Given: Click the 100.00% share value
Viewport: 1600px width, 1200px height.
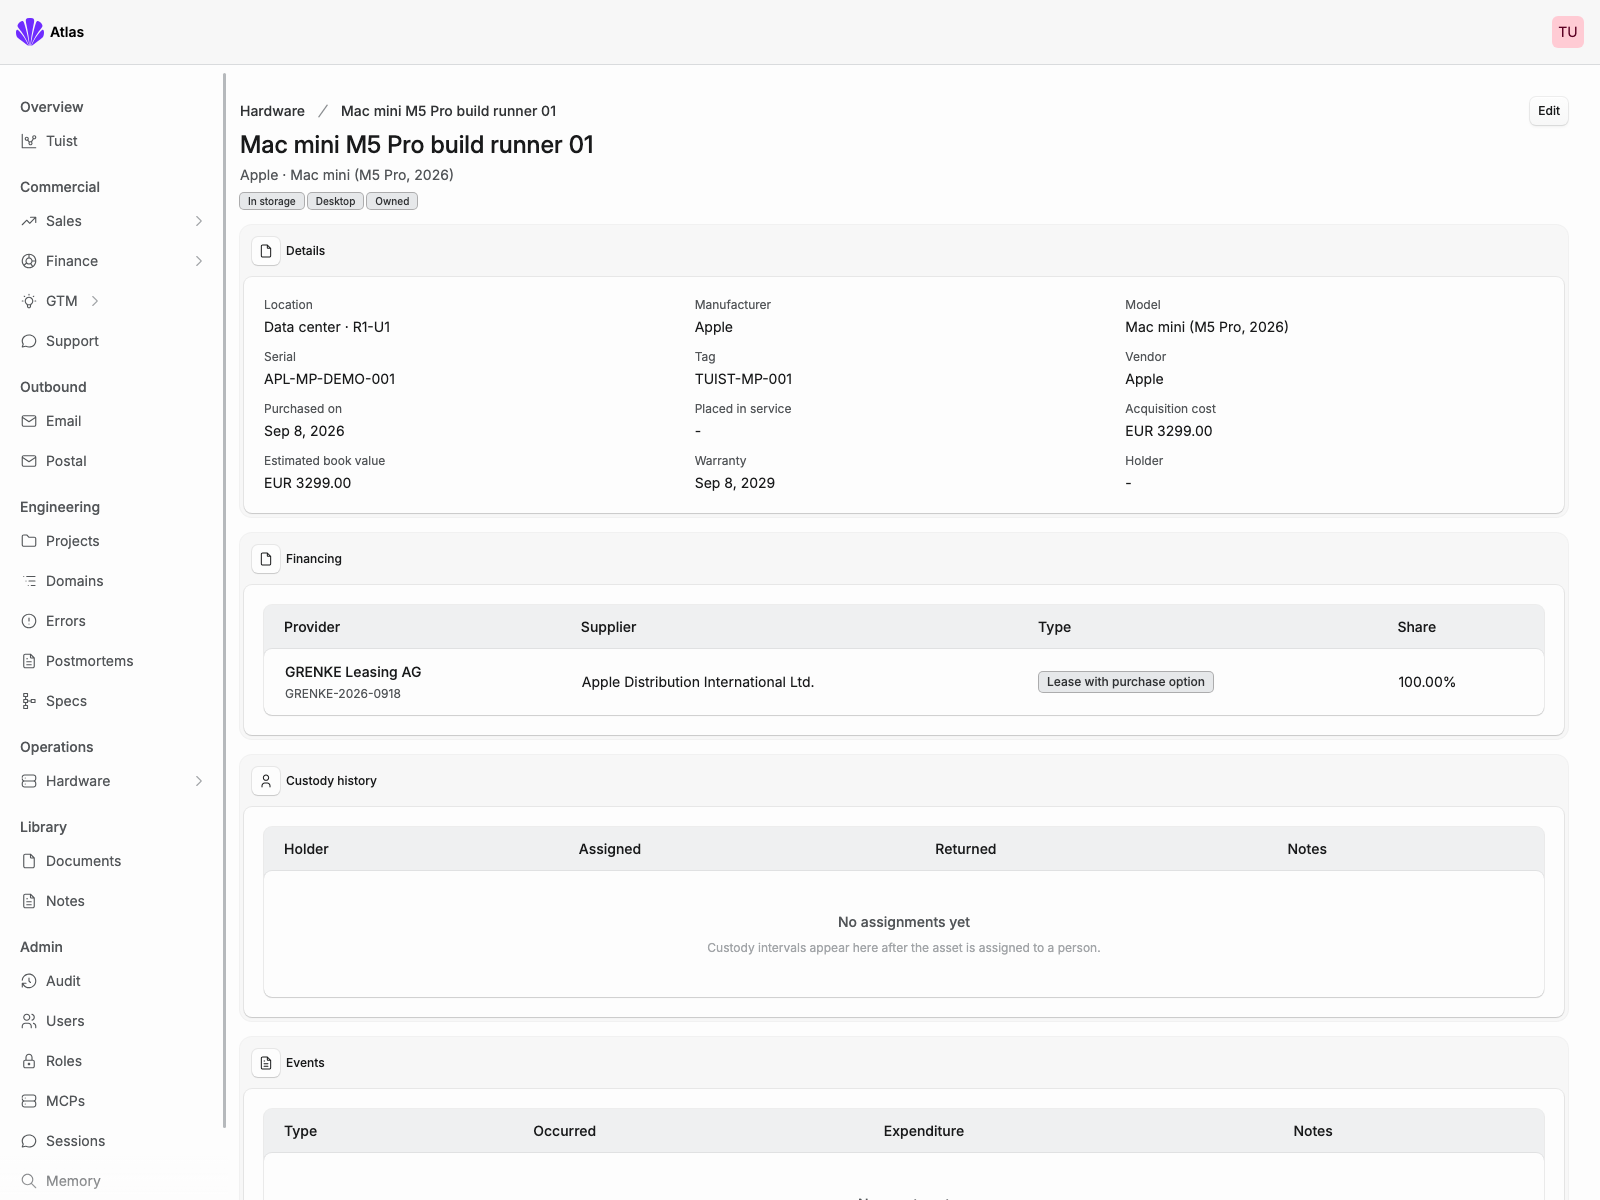Looking at the screenshot, I should click(x=1427, y=682).
